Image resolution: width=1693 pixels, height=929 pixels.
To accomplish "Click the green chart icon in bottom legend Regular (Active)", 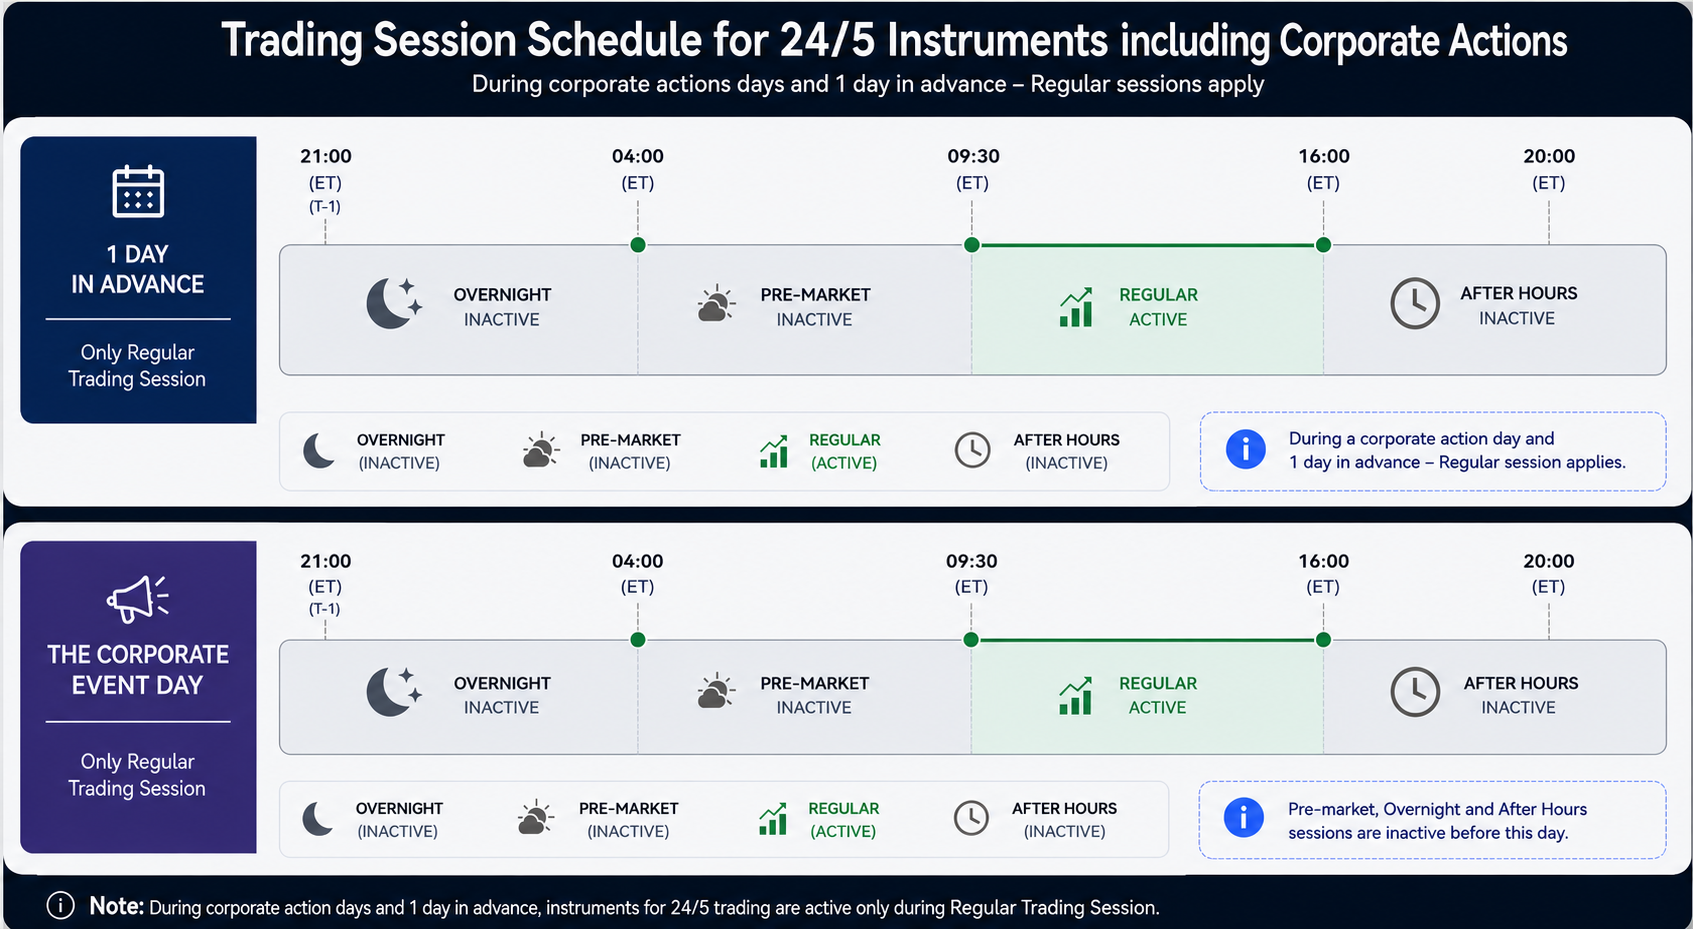I will point(773,819).
